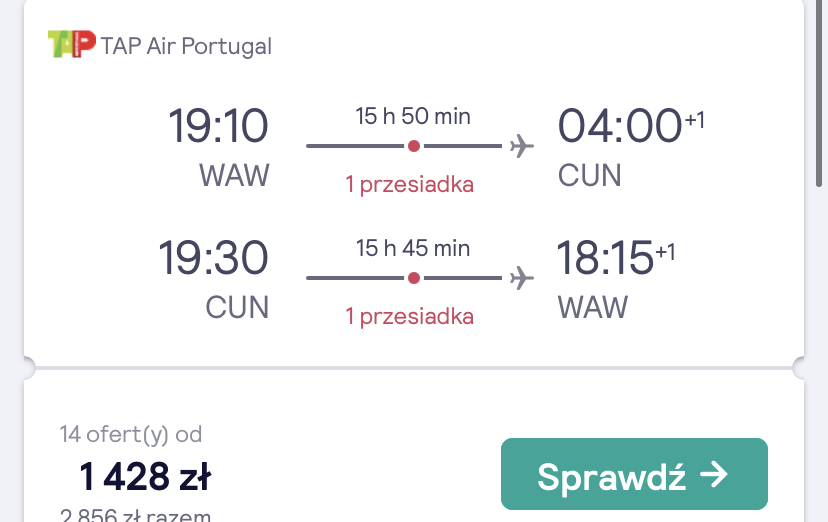Click the 15 h 45 min duration label
This screenshot has width=828, height=522.
click(413, 248)
